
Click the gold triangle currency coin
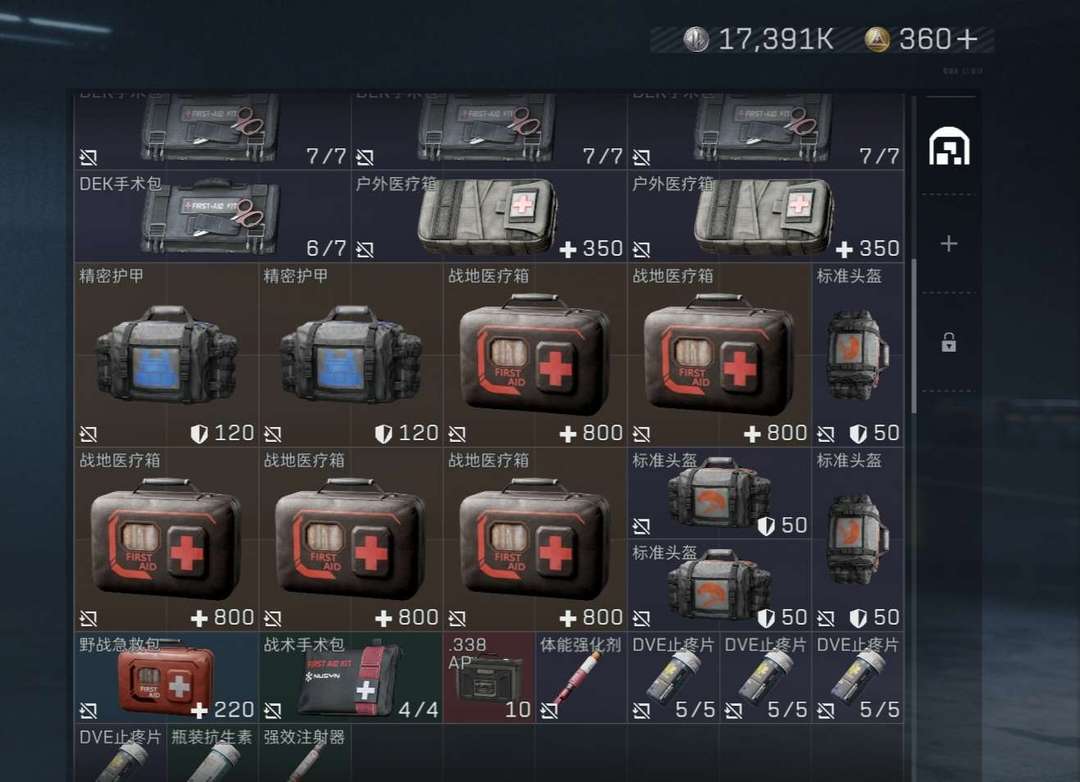coord(877,39)
